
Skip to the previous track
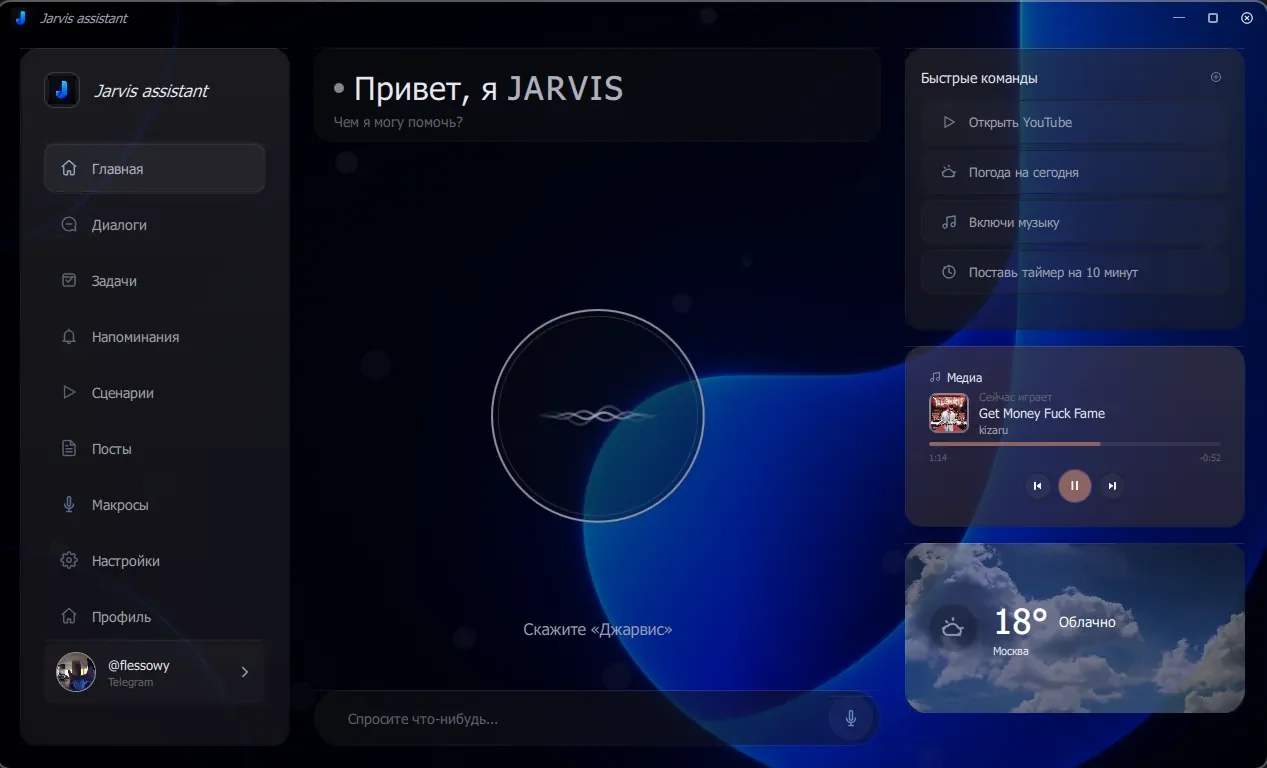tap(1037, 486)
